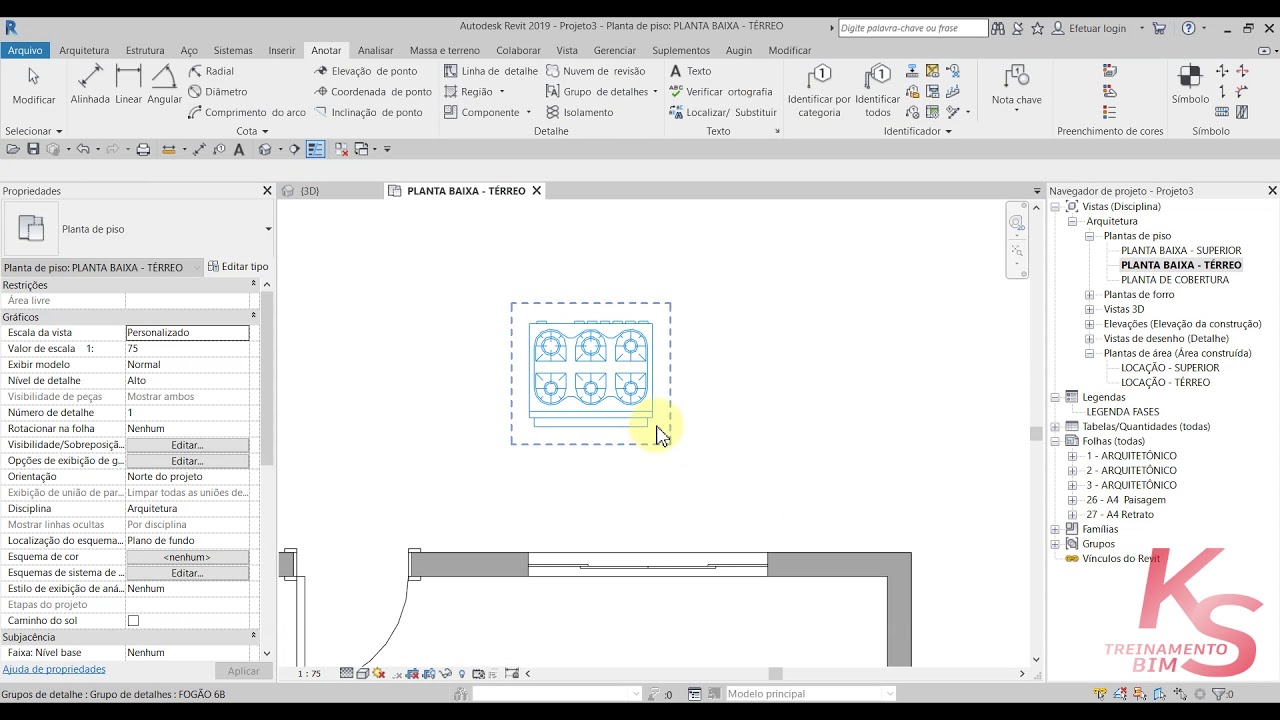Run Verificar ortografia
Viewport: 1280px width, 720px height.
coord(721,92)
